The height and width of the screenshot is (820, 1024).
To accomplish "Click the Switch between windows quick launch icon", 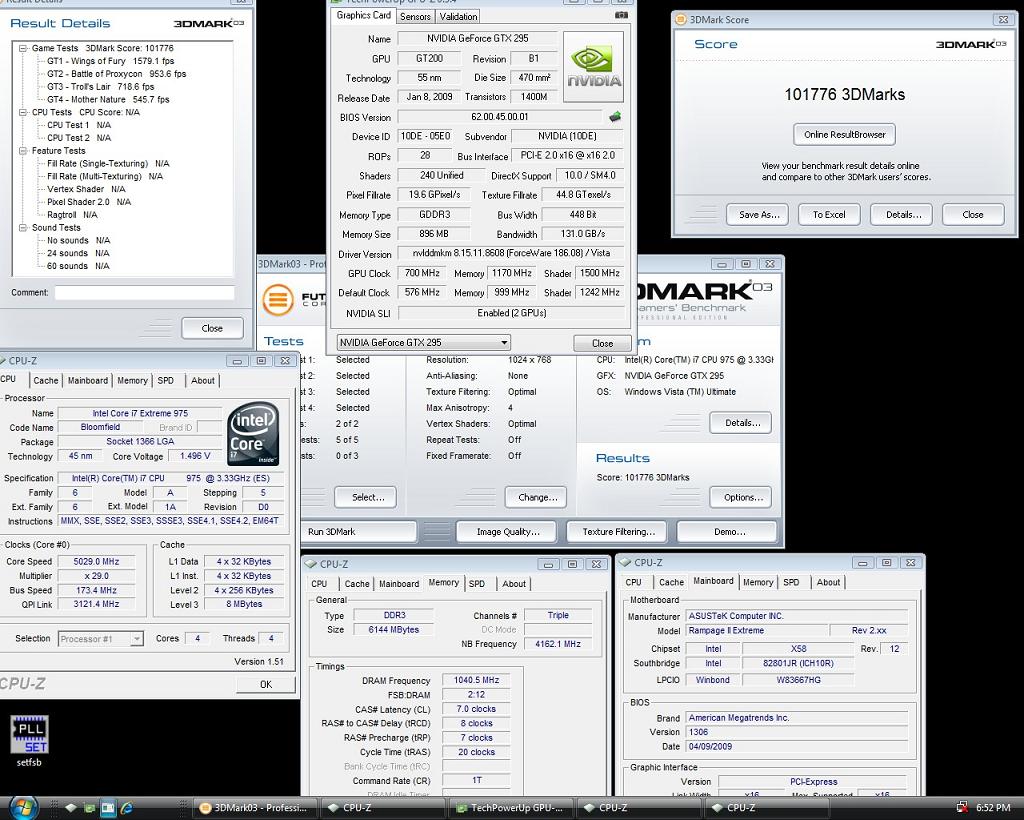I will pyautogui.click(x=107, y=808).
